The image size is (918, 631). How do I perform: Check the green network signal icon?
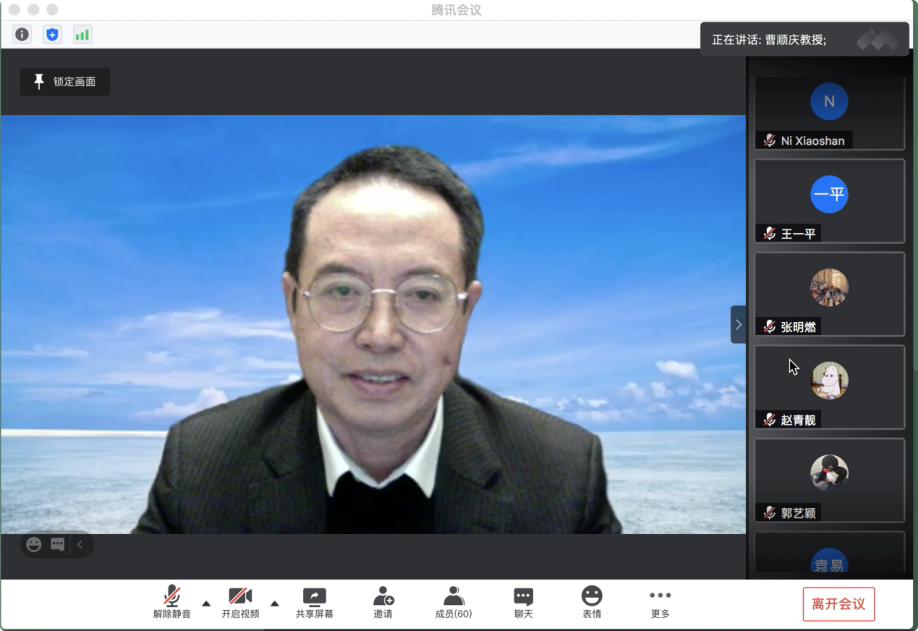point(82,35)
